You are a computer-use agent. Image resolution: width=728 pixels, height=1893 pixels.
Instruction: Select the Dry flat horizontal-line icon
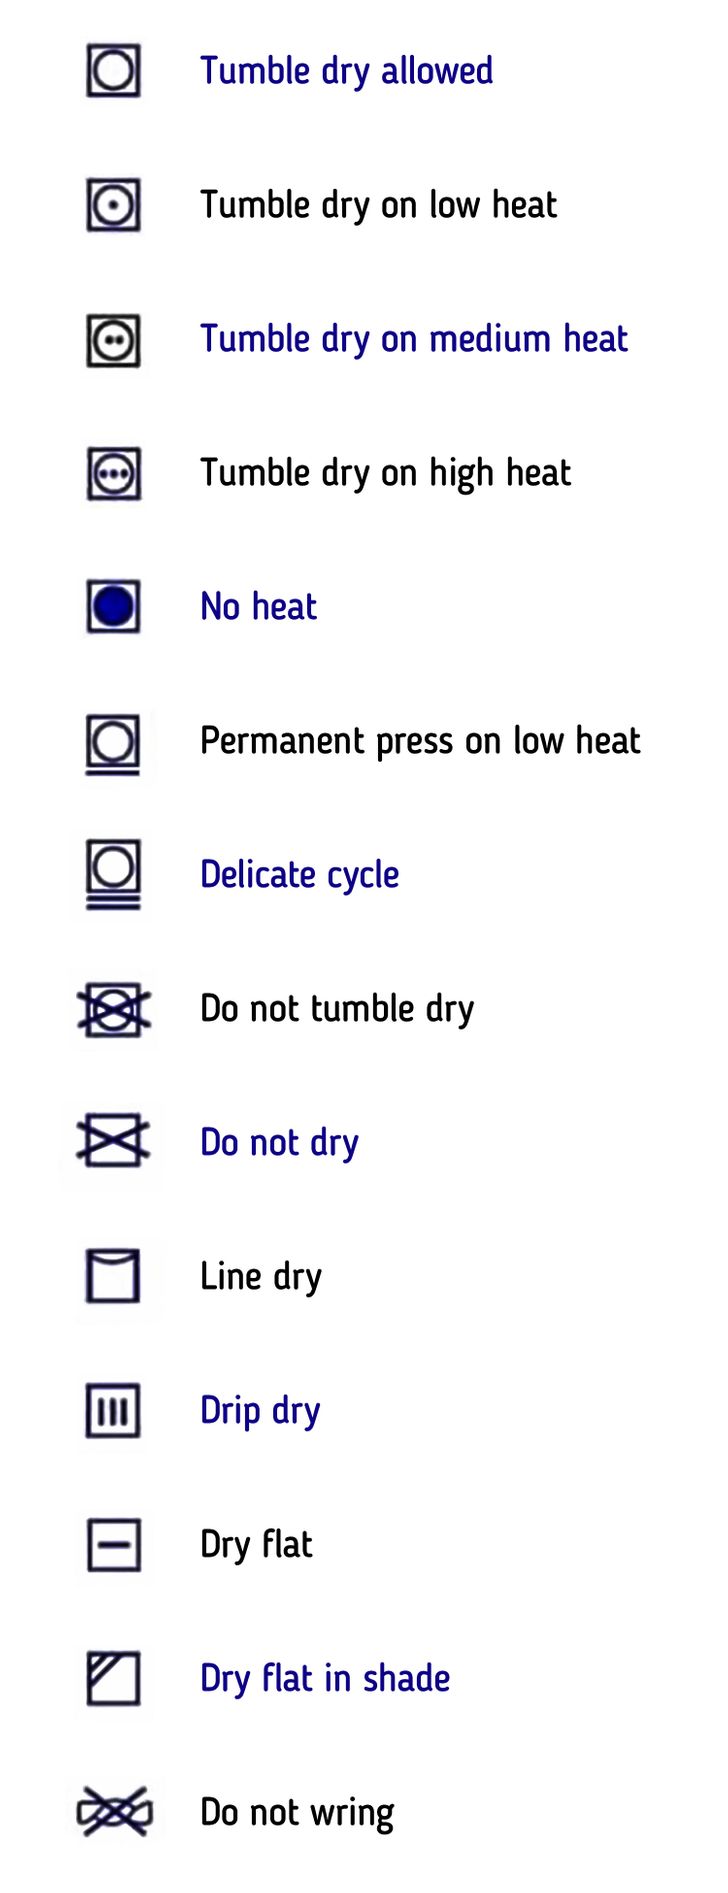coord(113,1546)
